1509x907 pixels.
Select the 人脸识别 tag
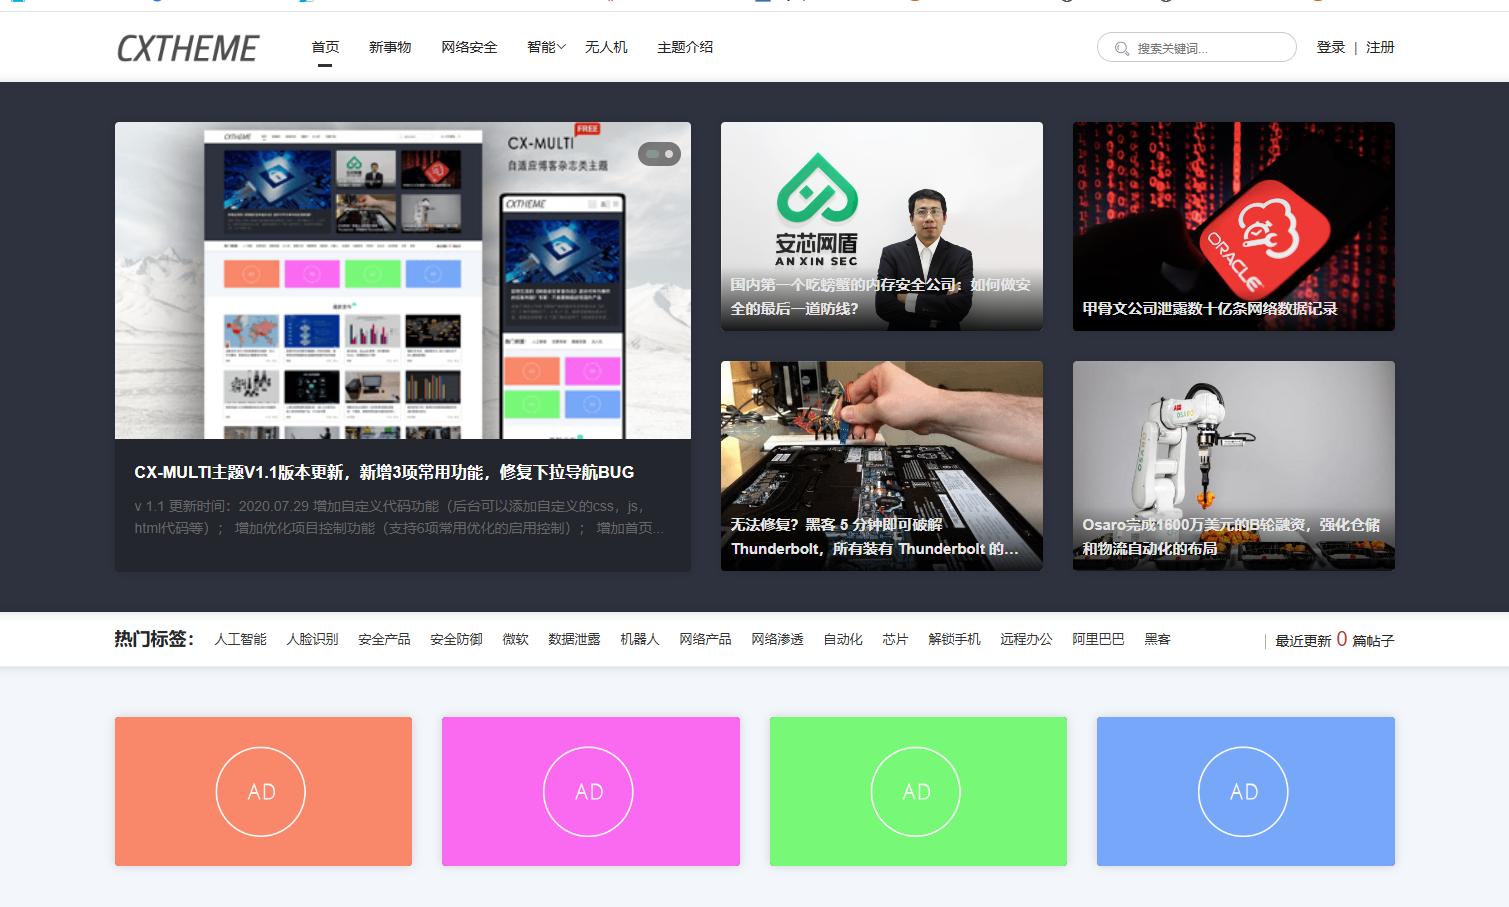[x=312, y=639]
